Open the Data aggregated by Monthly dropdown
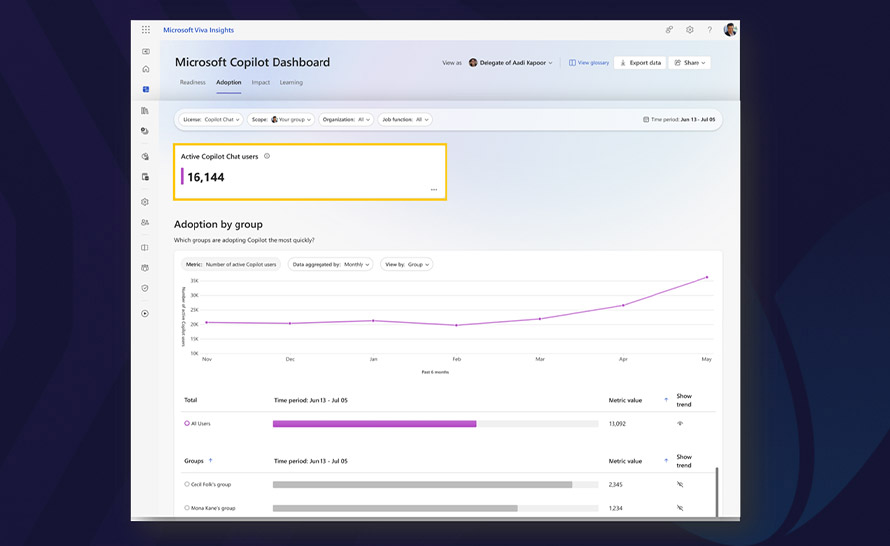This screenshot has height=546, width=890. tap(330, 265)
